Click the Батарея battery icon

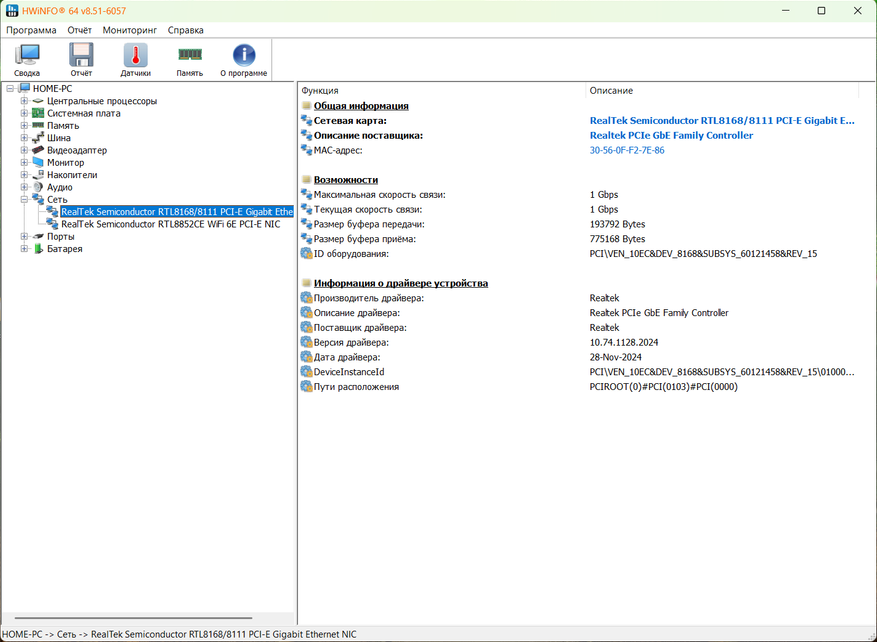tap(38, 249)
